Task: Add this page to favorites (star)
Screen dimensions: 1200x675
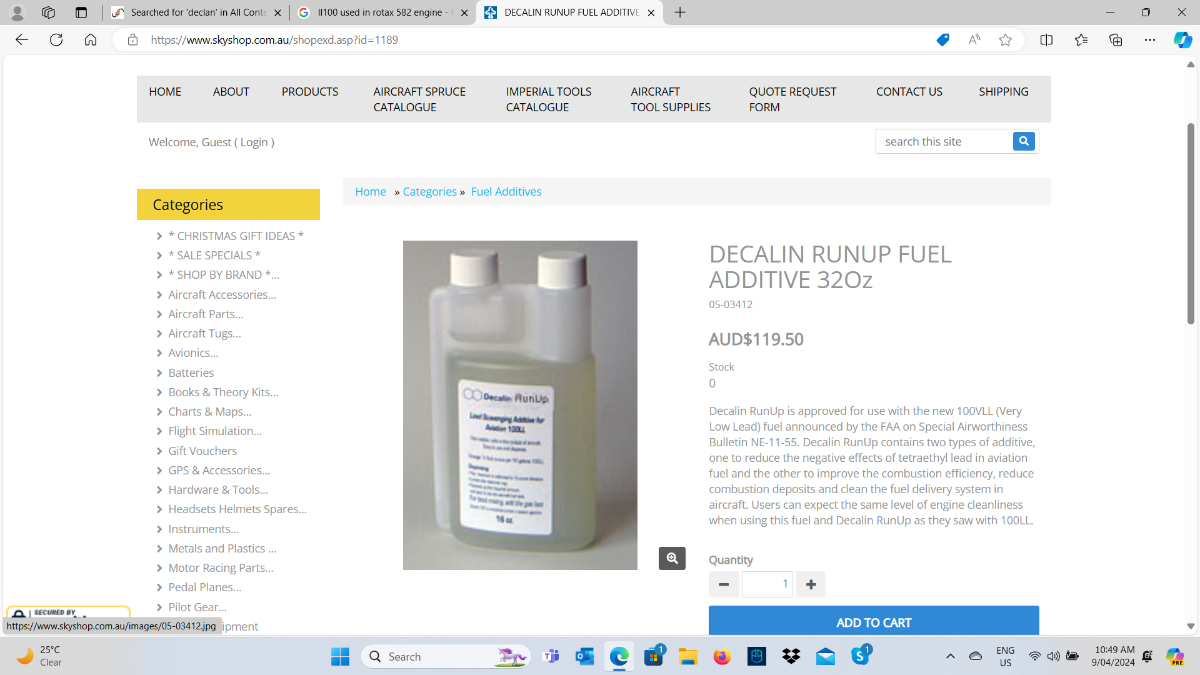Action: tap(1005, 40)
